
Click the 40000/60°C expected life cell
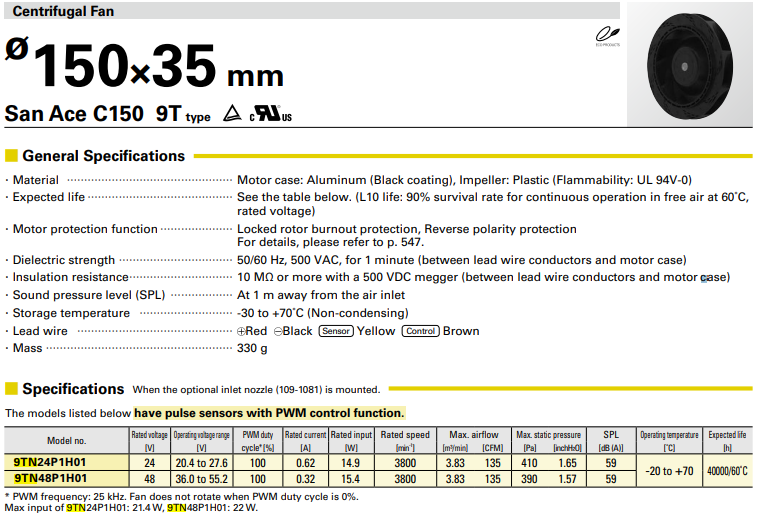(x=727, y=471)
